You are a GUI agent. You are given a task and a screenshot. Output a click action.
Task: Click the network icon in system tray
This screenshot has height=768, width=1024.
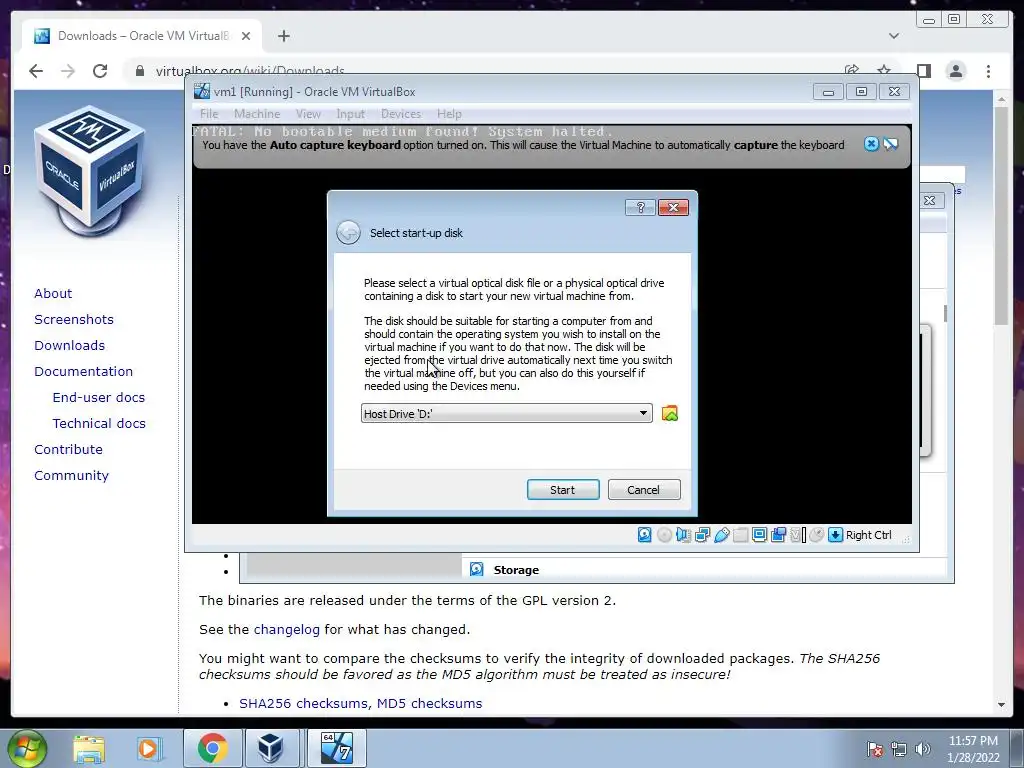[x=899, y=749]
